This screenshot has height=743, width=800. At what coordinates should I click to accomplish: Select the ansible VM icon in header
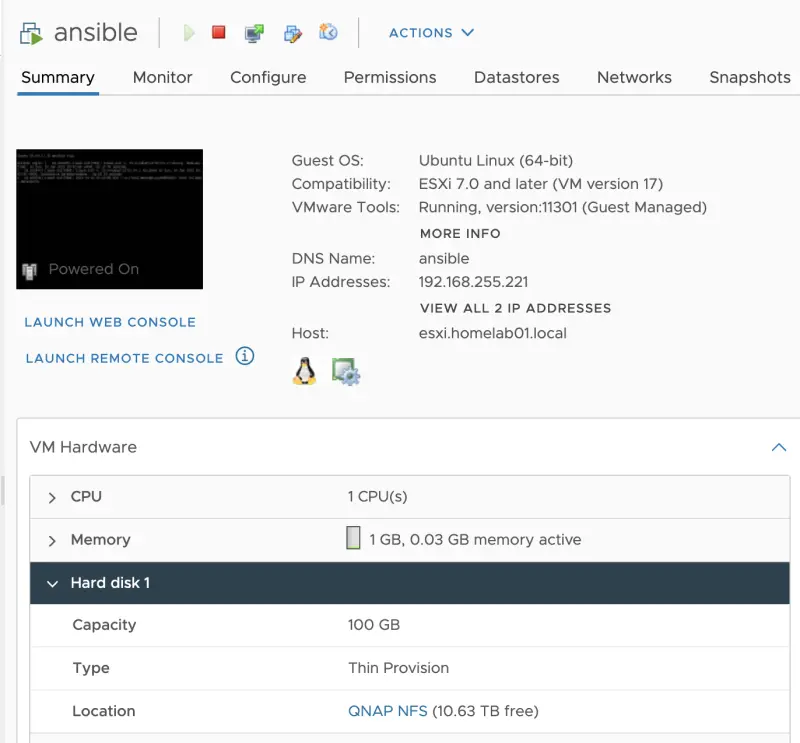point(30,31)
